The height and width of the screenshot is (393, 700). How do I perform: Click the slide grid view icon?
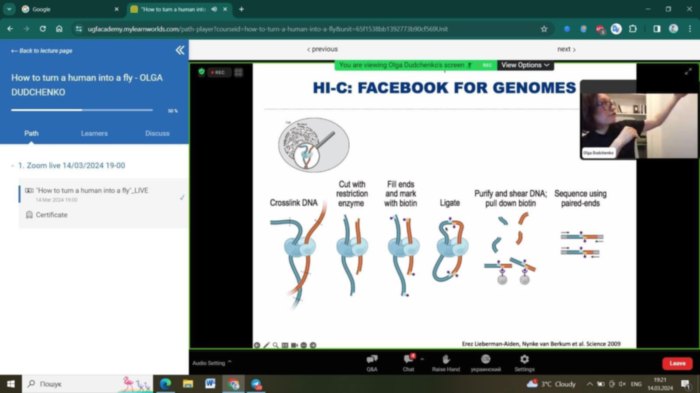[285, 345]
